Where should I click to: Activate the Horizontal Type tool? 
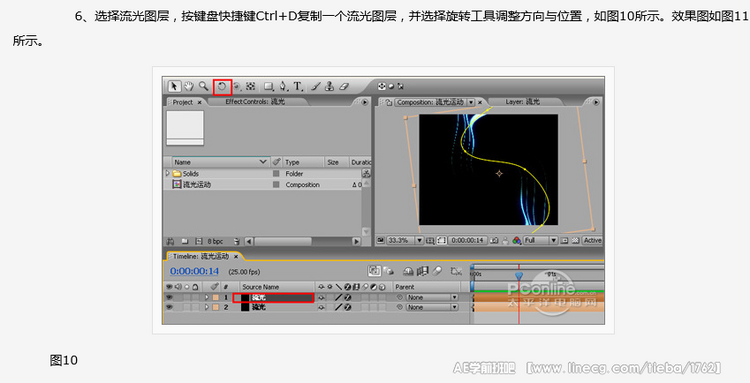(x=298, y=87)
